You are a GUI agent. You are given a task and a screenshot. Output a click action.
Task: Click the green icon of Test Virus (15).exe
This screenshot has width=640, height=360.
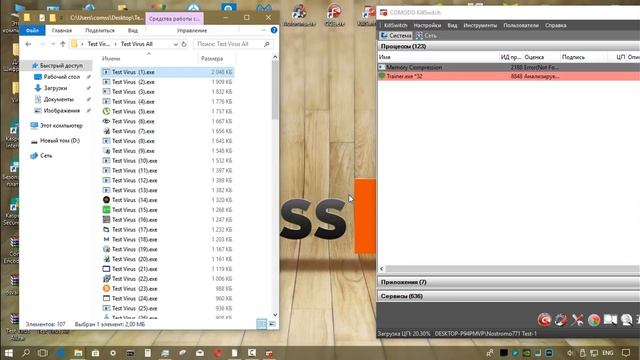coord(106,210)
